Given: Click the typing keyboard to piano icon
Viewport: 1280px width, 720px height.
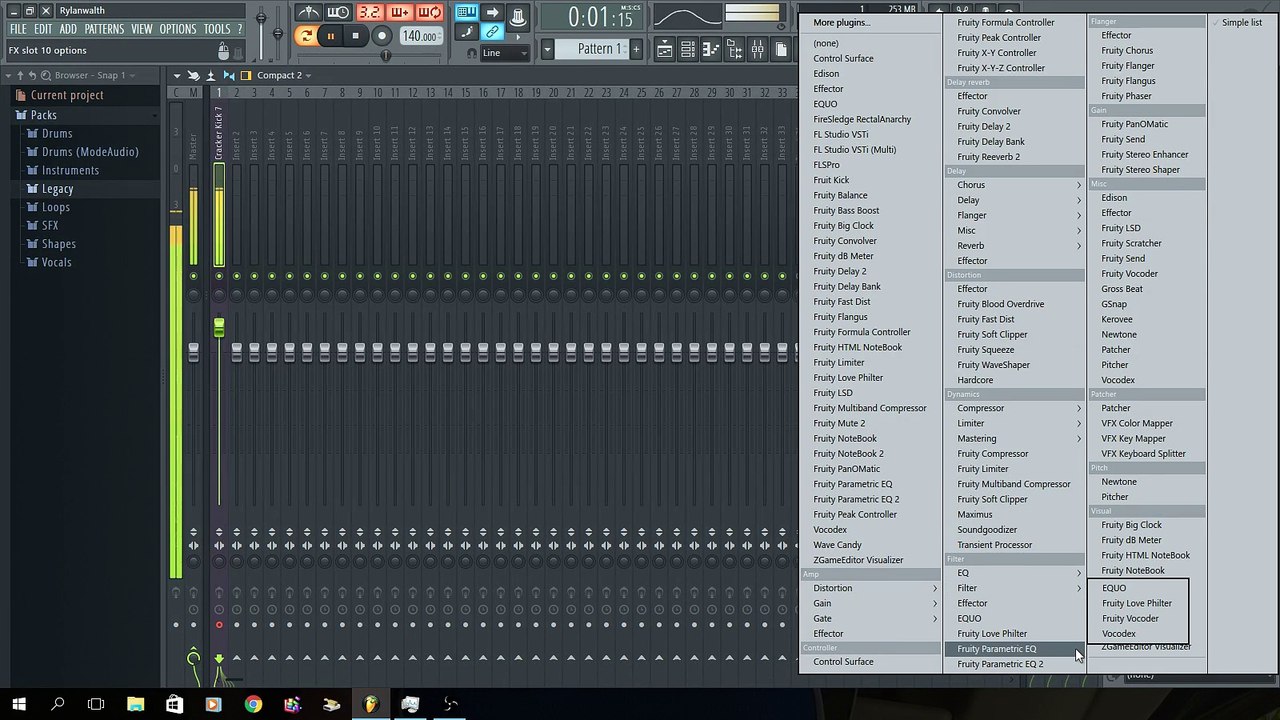Looking at the screenshot, I should [466, 13].
